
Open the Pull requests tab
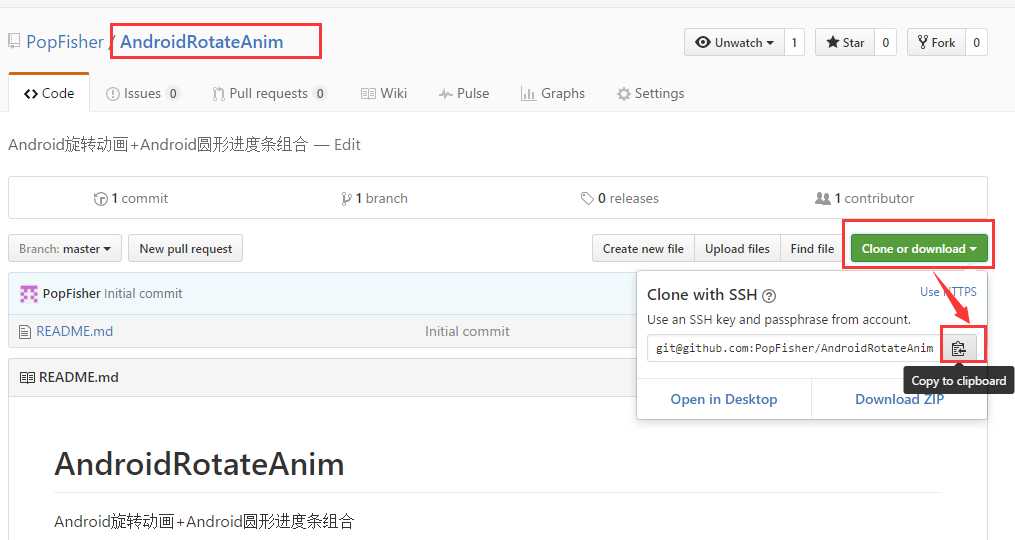[x=269, y=93]
